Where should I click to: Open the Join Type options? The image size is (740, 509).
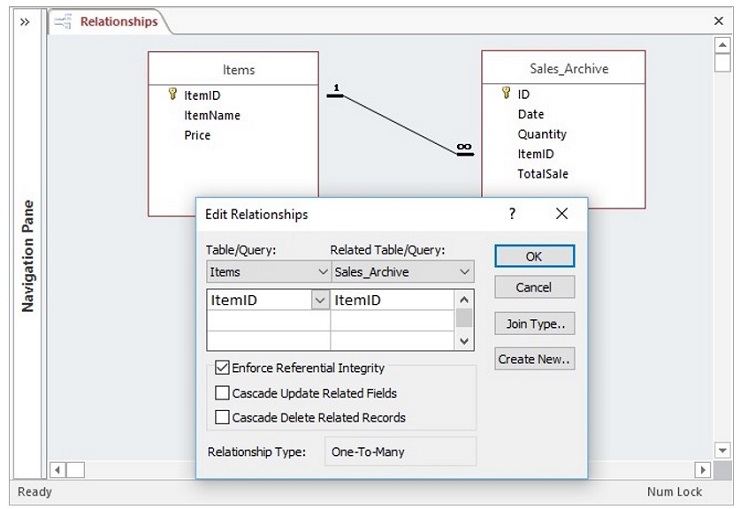click(534, 323)
